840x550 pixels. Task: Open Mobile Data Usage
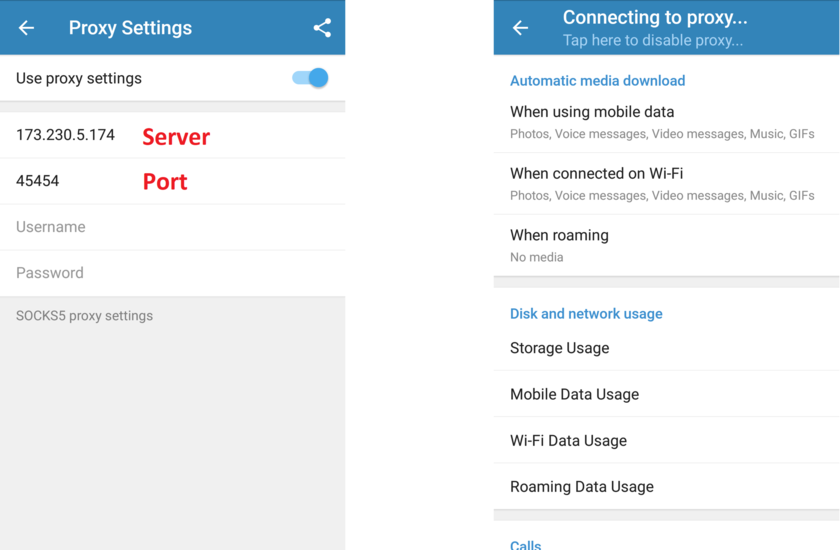click(666, 394)
